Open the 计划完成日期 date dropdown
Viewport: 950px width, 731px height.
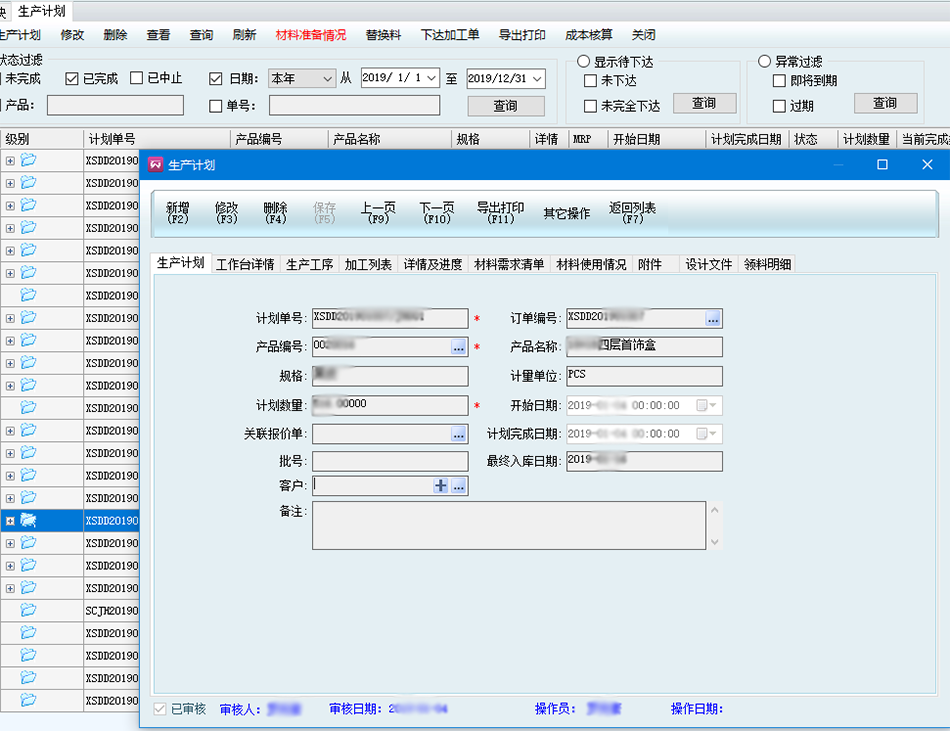(706, 434)
